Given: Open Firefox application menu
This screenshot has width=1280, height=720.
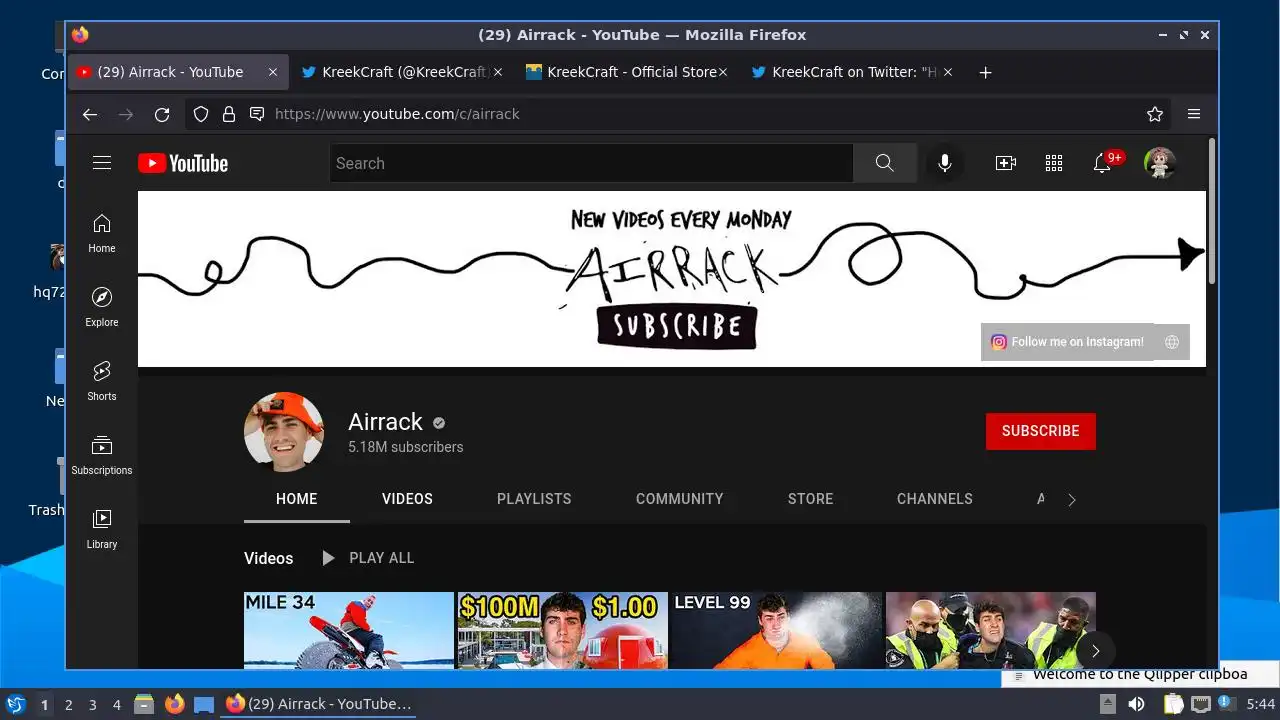Looking at the screenshot, I should 1194,114.
